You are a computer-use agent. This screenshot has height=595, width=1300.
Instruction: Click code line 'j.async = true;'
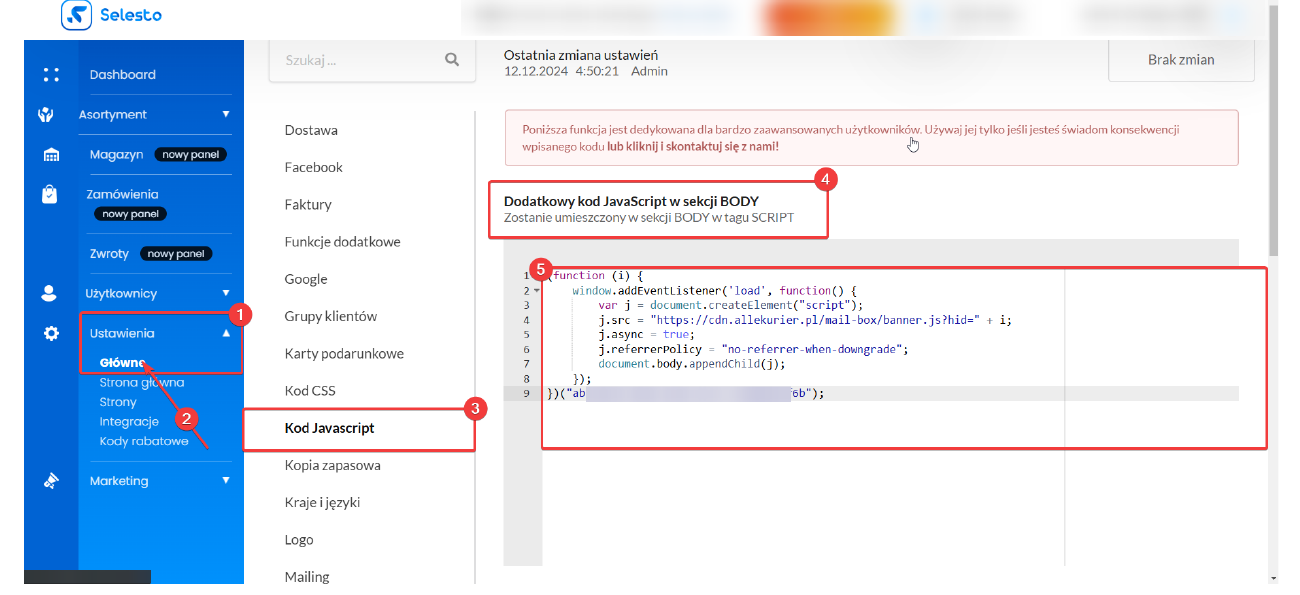click(646, 335)
